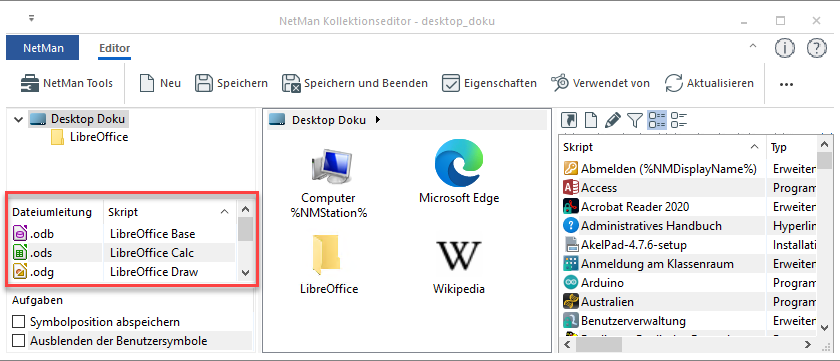
Task: Select Anmeldung am Klassenraum script
Action: click(x=657, y=264)
